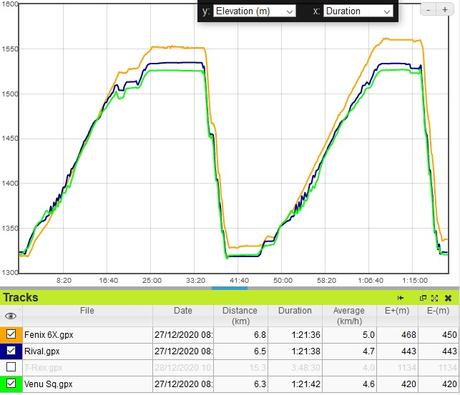The height and width of the screenshot is (395, 460).
Task: Sort tracks by Distance (km) column header
Action: [240, 316]
